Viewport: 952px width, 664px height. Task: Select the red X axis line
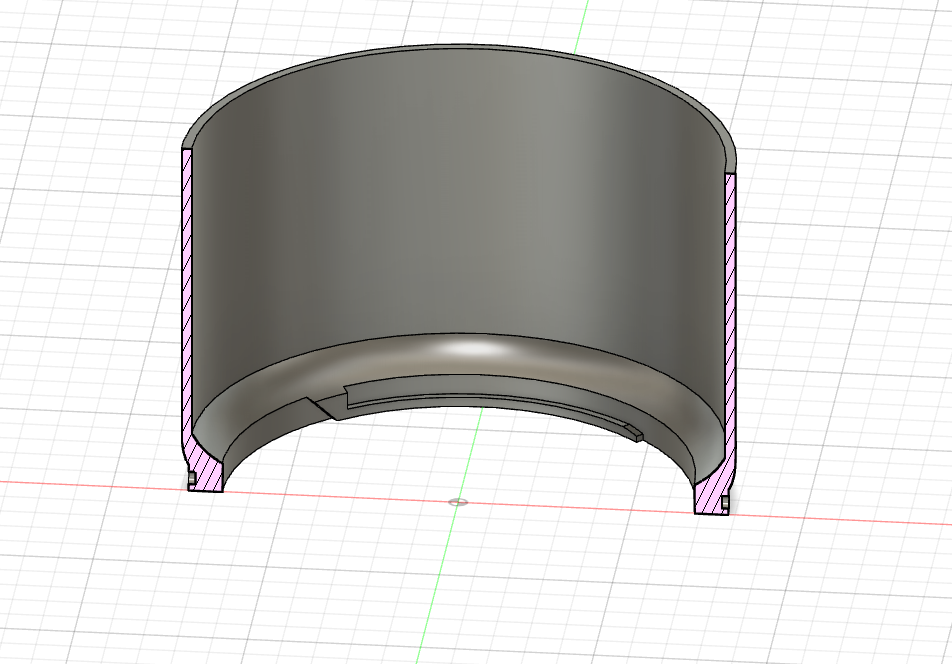tap(850, 519)
